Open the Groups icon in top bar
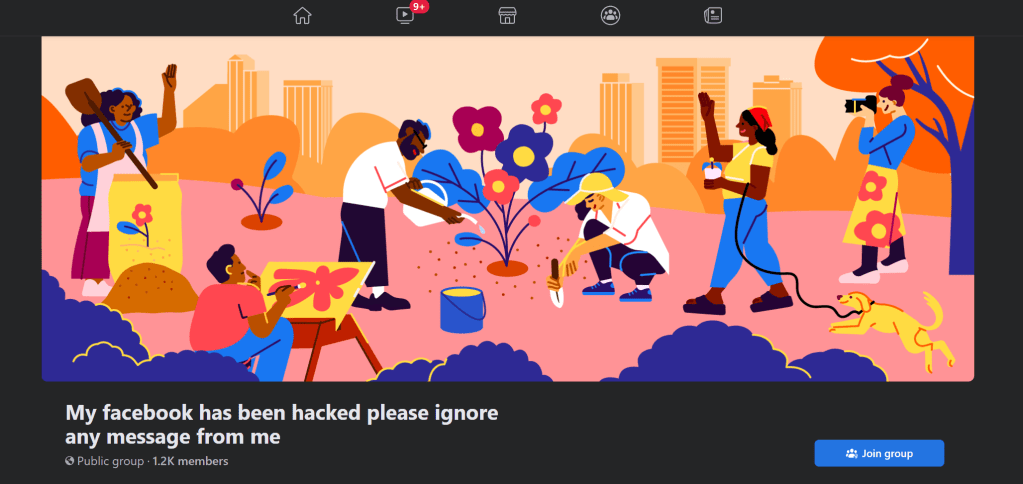Image resolution: width=1023 pixels, height=484 pixels. (610, 16)
